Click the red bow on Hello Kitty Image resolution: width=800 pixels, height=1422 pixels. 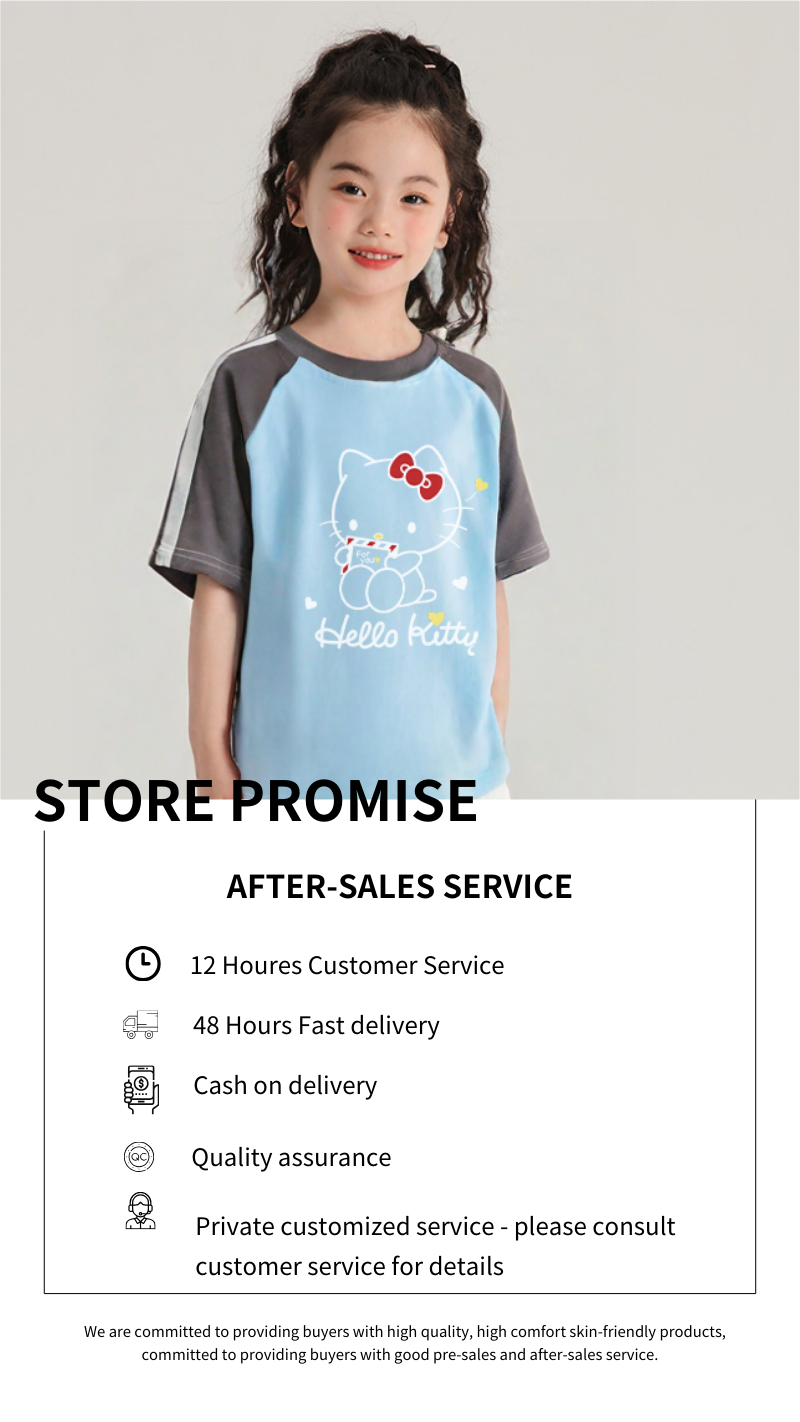pos(416,476)
